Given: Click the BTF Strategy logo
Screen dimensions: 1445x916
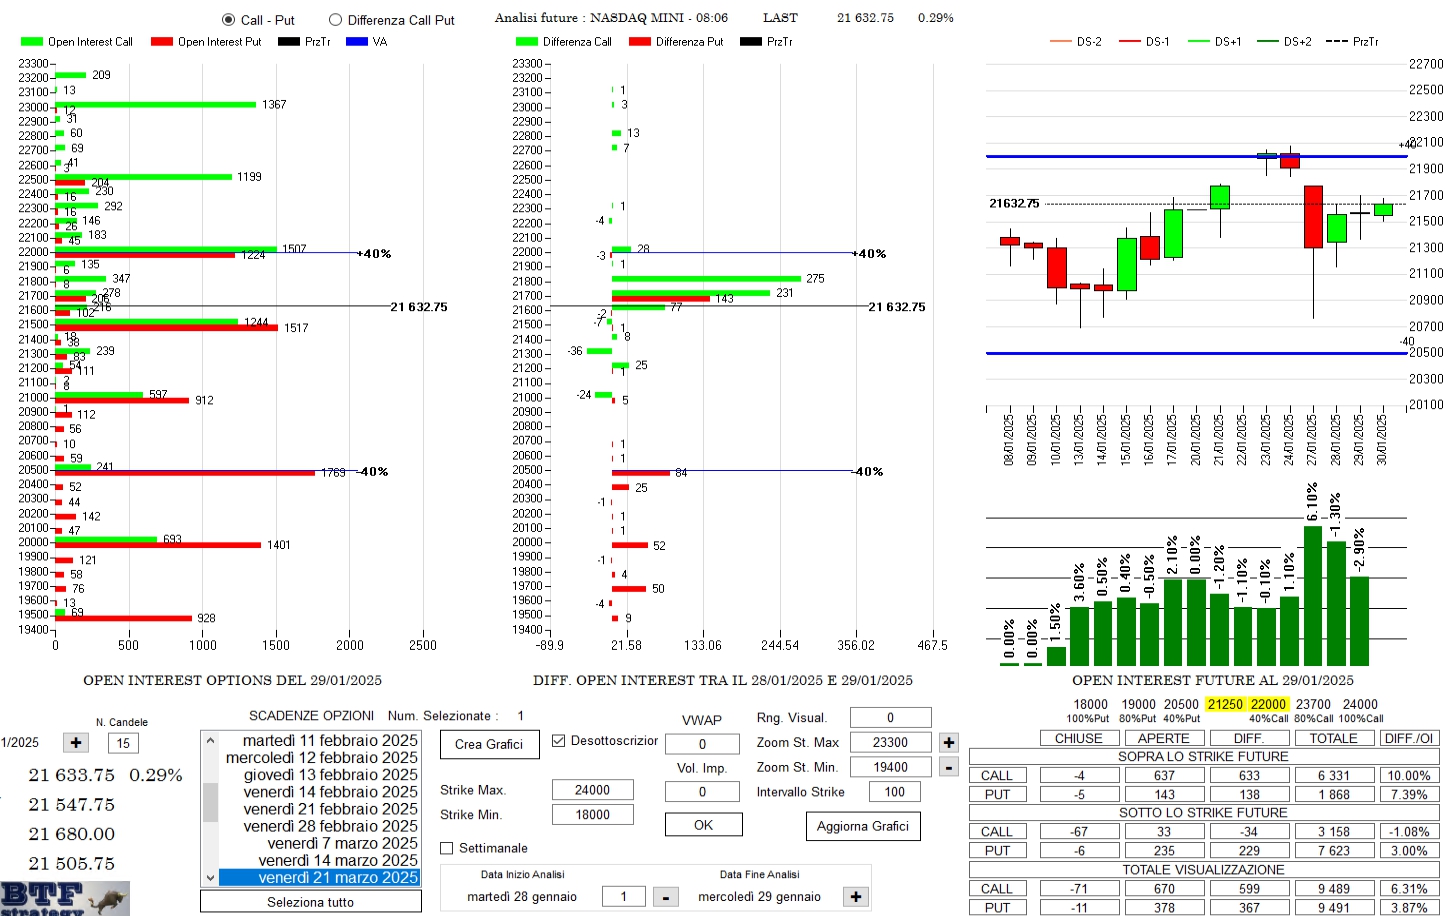Looking at the screenshot, I should point(65,898).
